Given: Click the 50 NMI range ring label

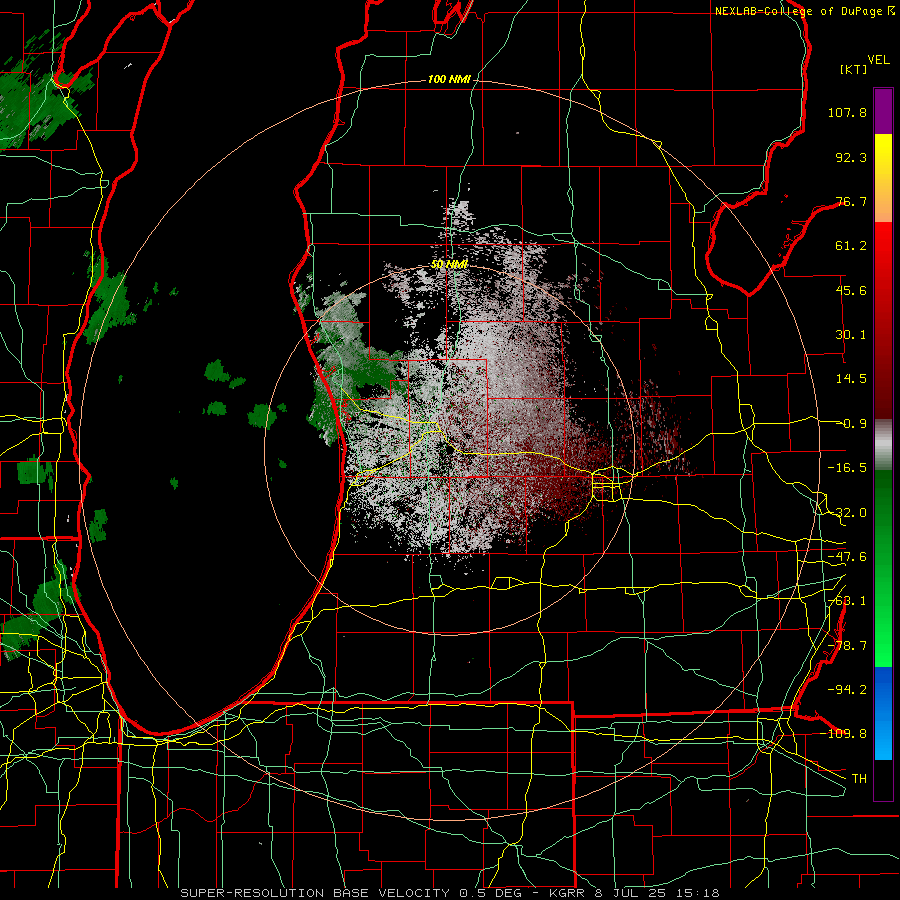Looking at the screenshot, I should click(449, 265).
